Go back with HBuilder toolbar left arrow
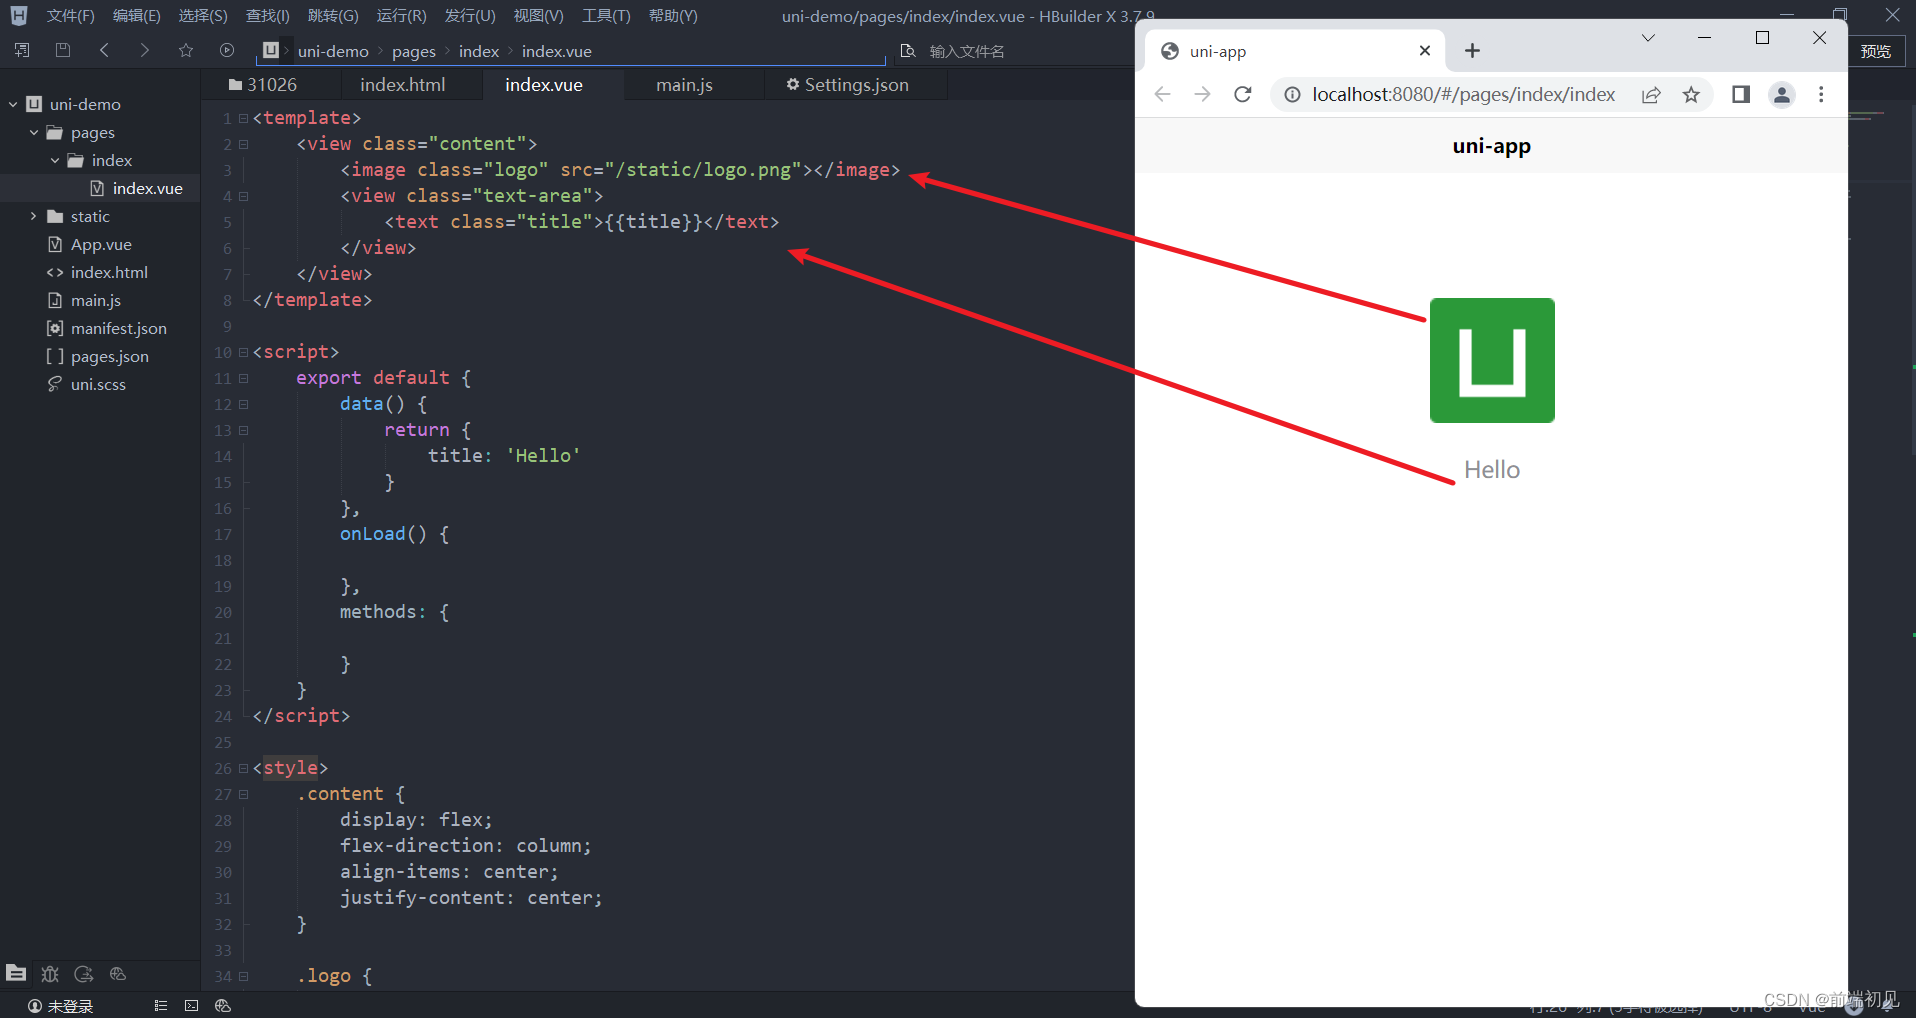The height and width of the screenshot is (1018, 1916). tap(104, 50)
